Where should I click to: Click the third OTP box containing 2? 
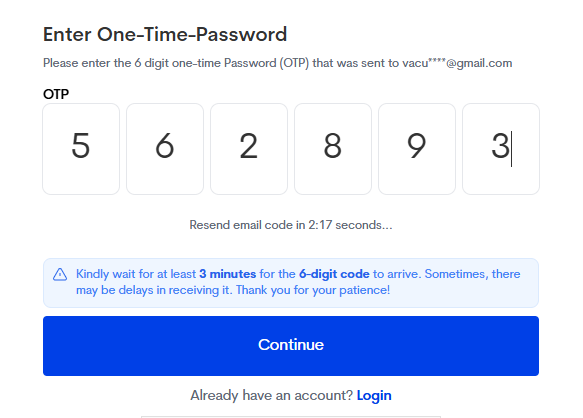[249, 149]
